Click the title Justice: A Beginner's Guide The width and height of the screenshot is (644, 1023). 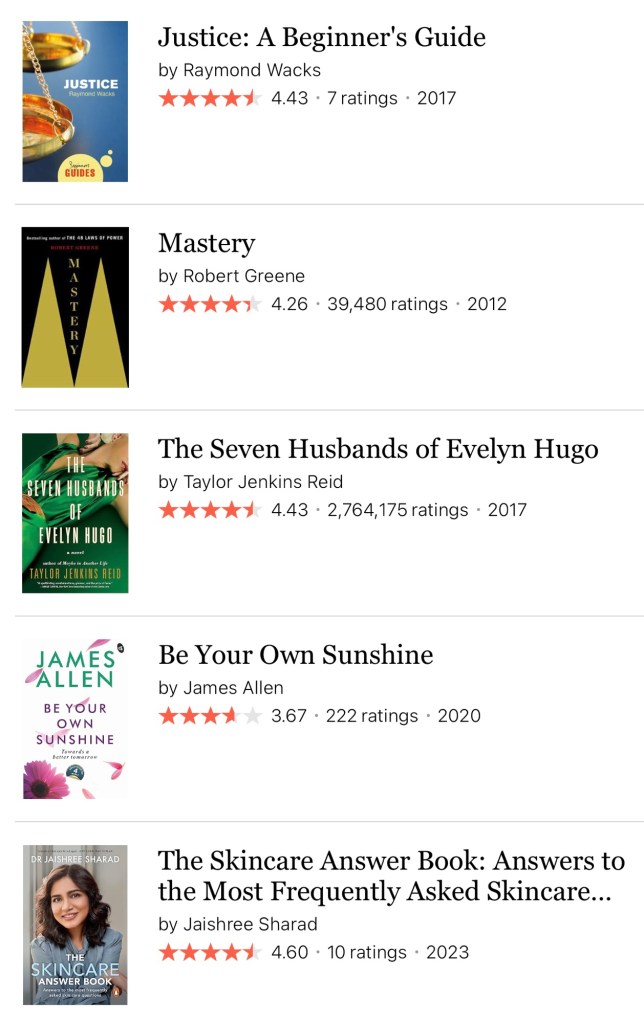click(x=321, y=38)
